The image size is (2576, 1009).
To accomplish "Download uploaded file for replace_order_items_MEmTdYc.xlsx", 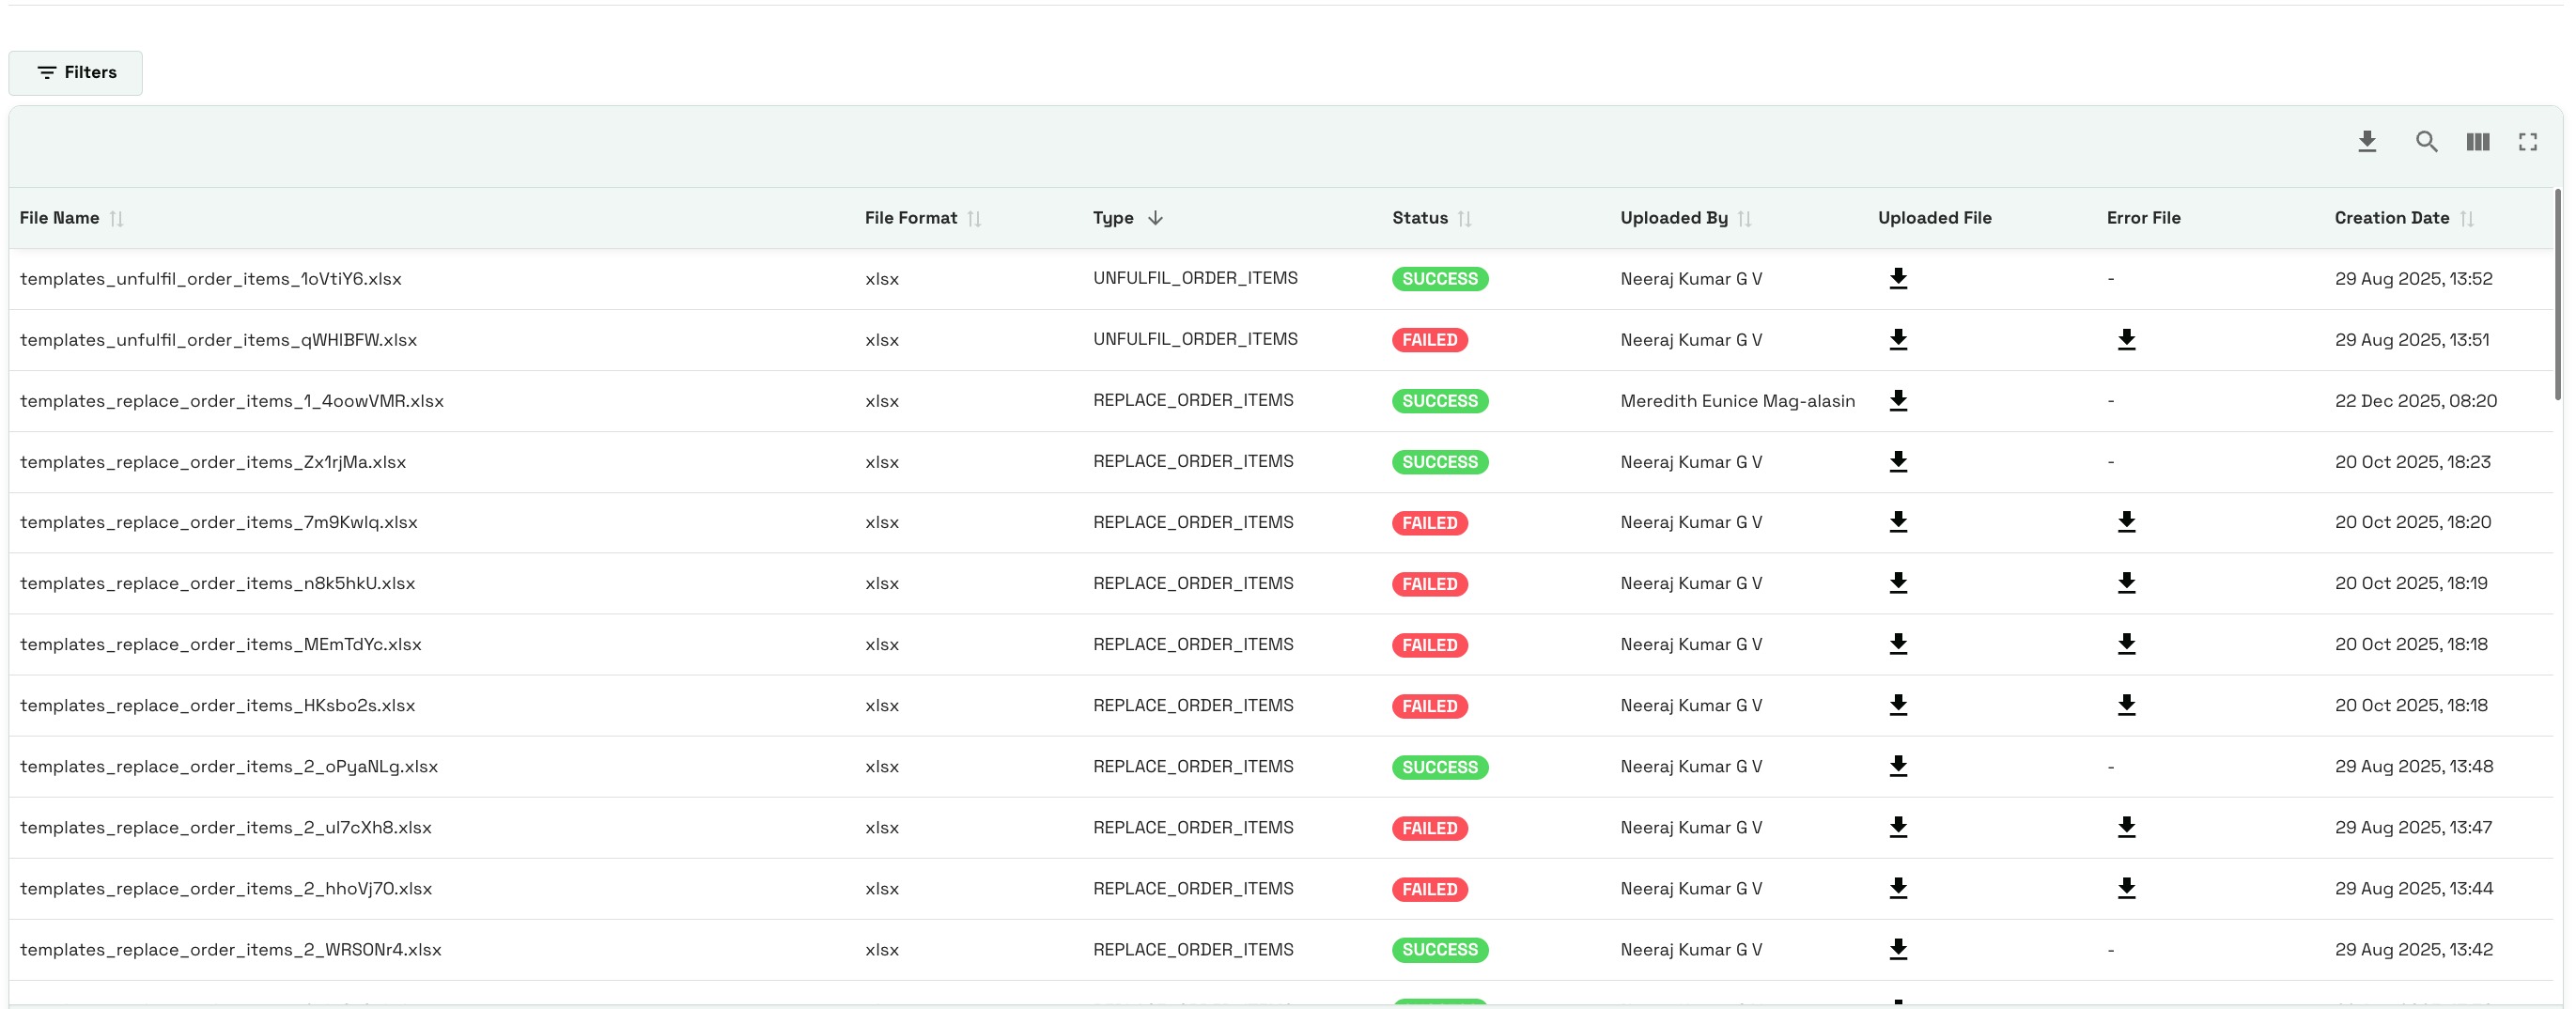I will tap(1898, 644).
